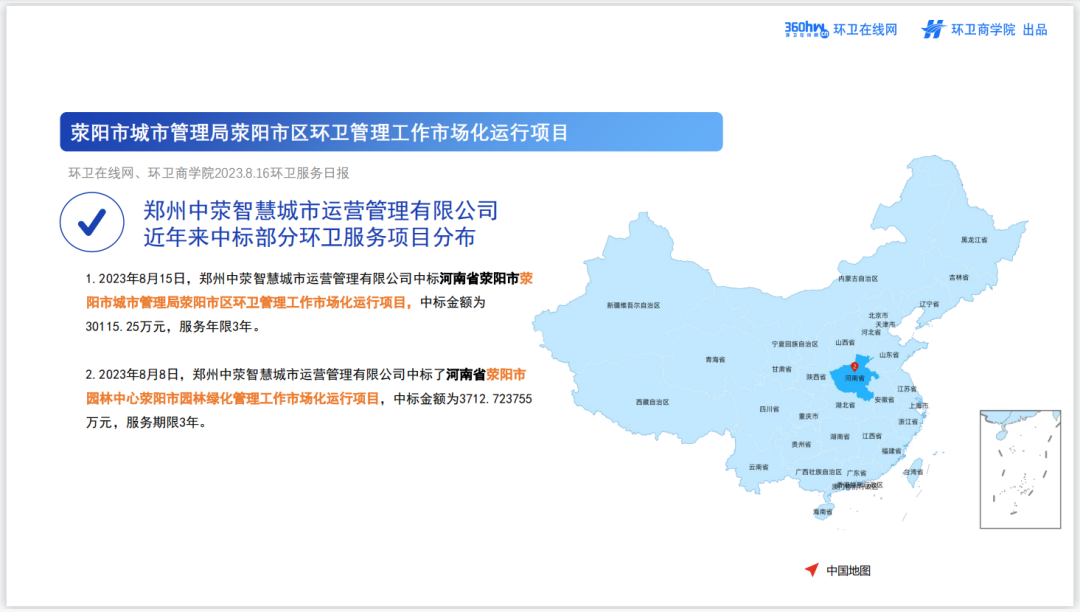
Task: Click the 环卫商学院 wing-shaped logo icon
Action: point(933,29)
